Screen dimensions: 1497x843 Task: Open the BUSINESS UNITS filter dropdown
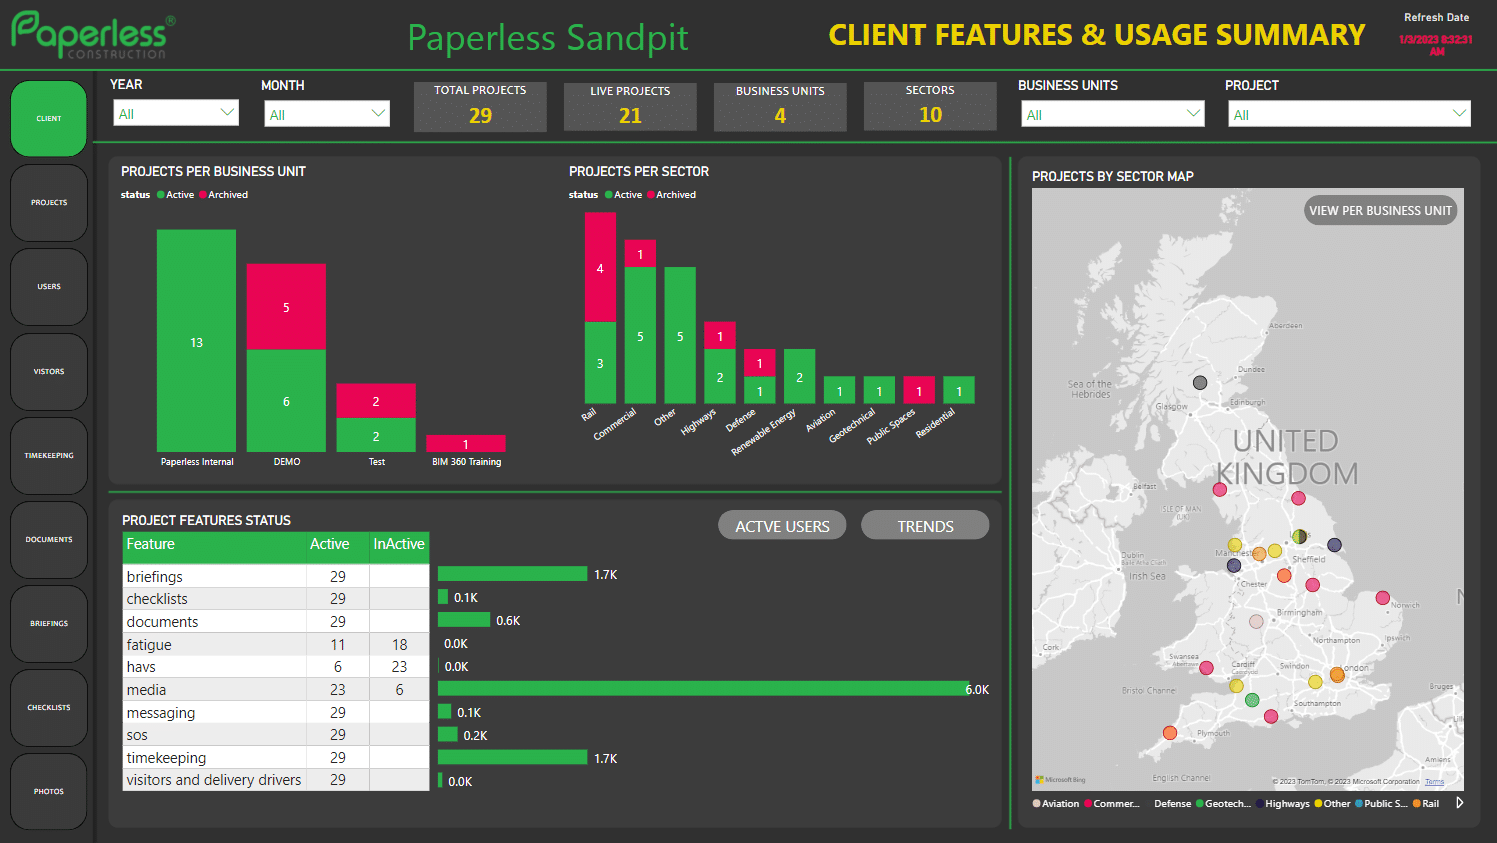pos(1112,114)
